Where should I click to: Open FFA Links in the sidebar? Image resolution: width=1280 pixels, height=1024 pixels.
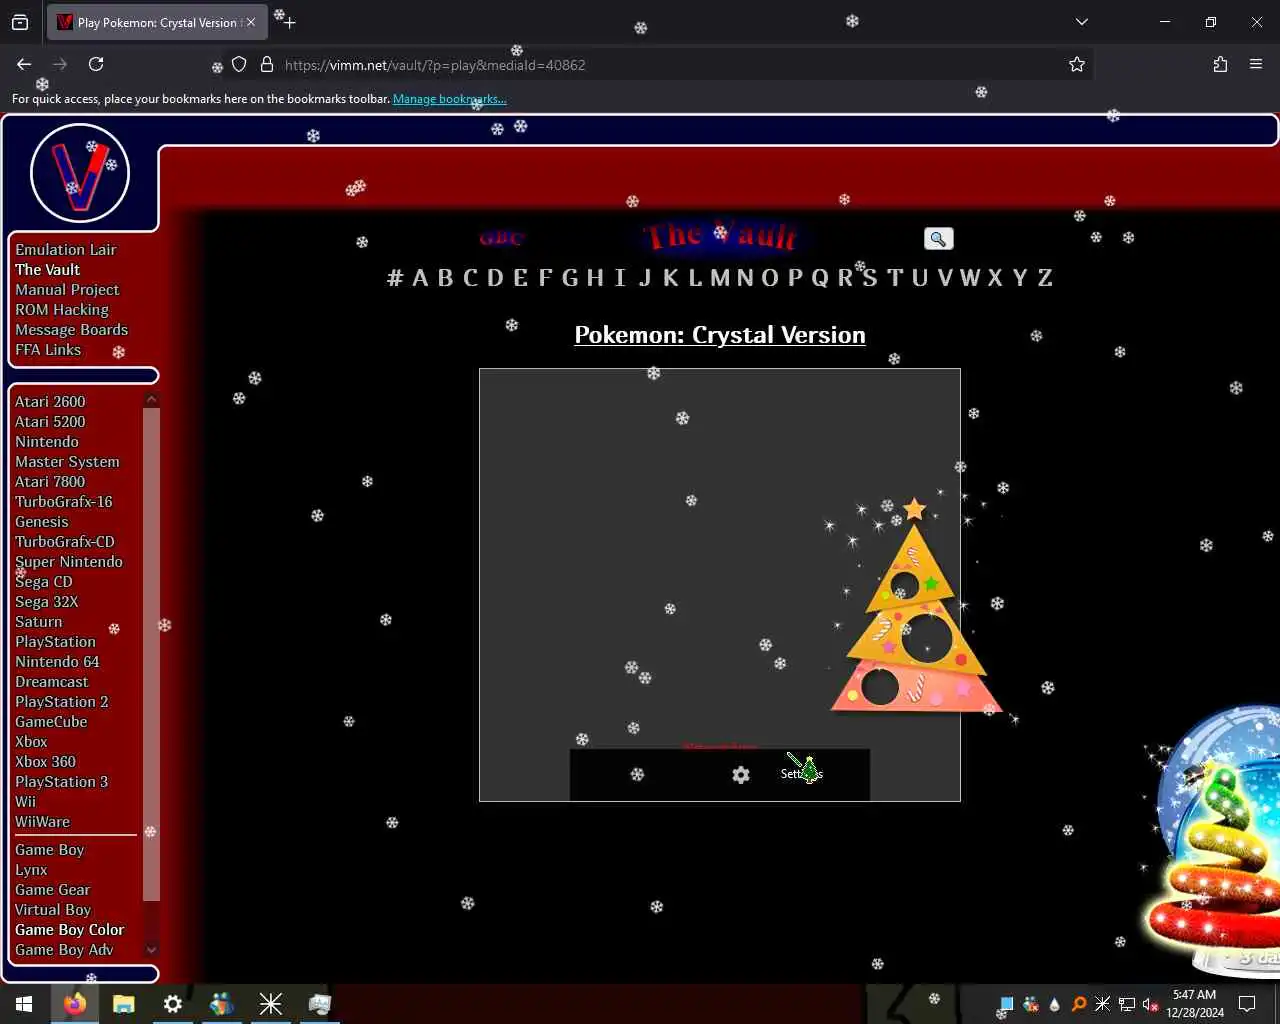pyautogui.click(x=48, y=350)
